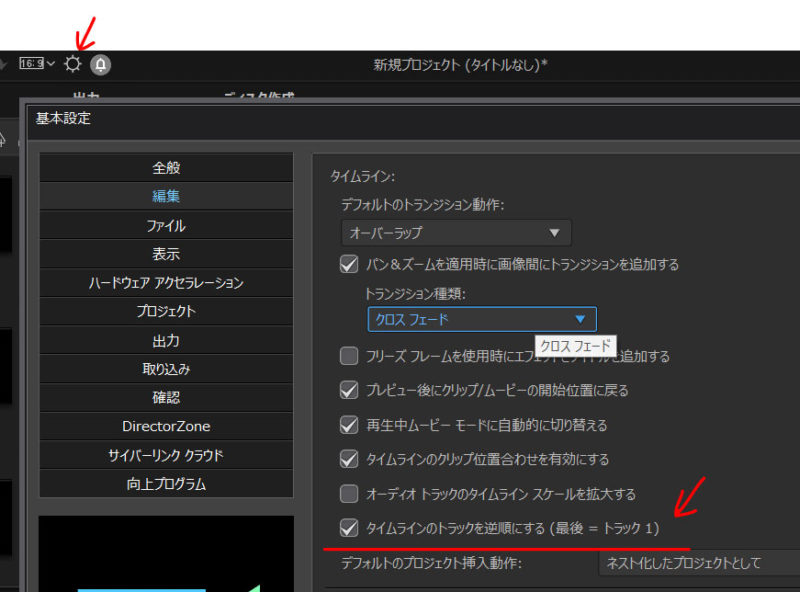Open the 表示 settings category
Viewport: 800px width, 592px height.
coord(166,254)
